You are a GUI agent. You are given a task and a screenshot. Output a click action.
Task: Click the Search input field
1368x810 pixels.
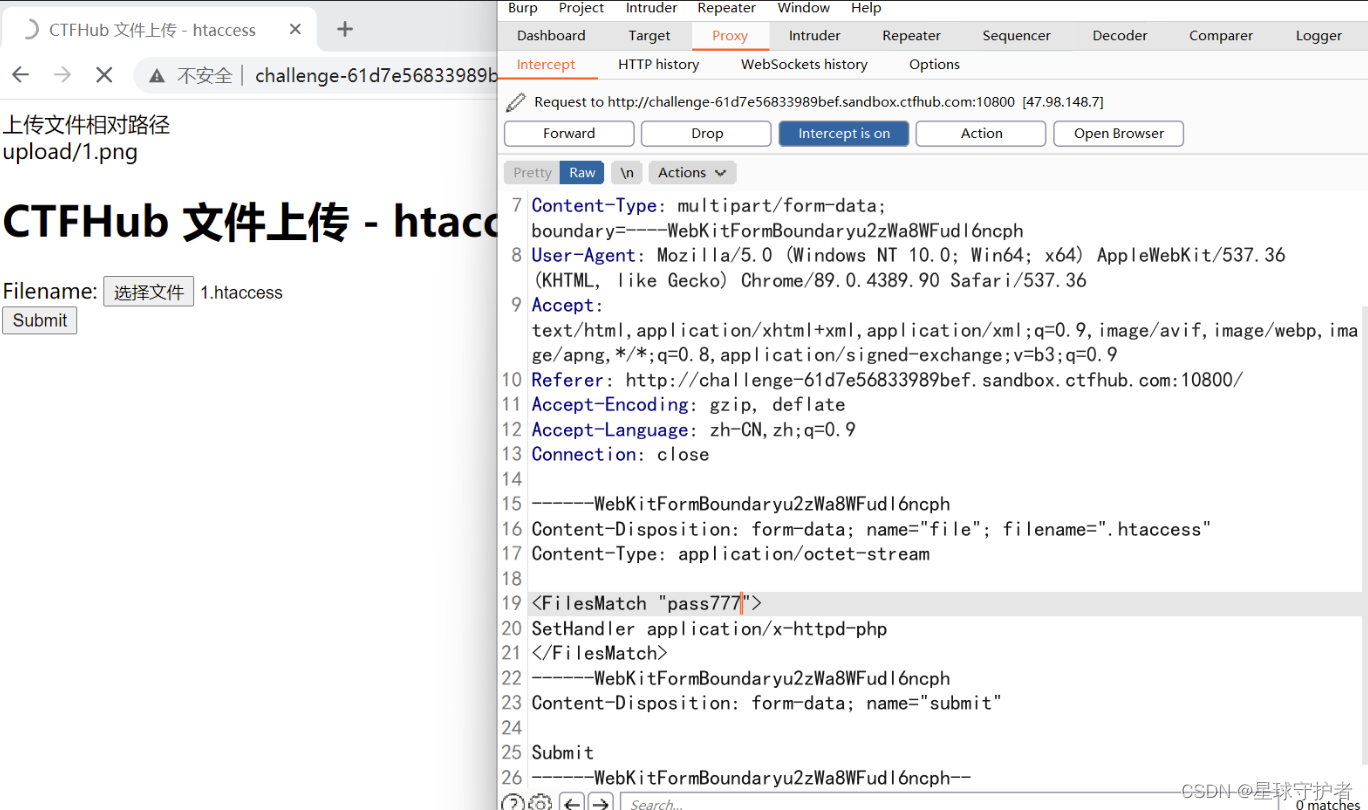pos(950,803)
